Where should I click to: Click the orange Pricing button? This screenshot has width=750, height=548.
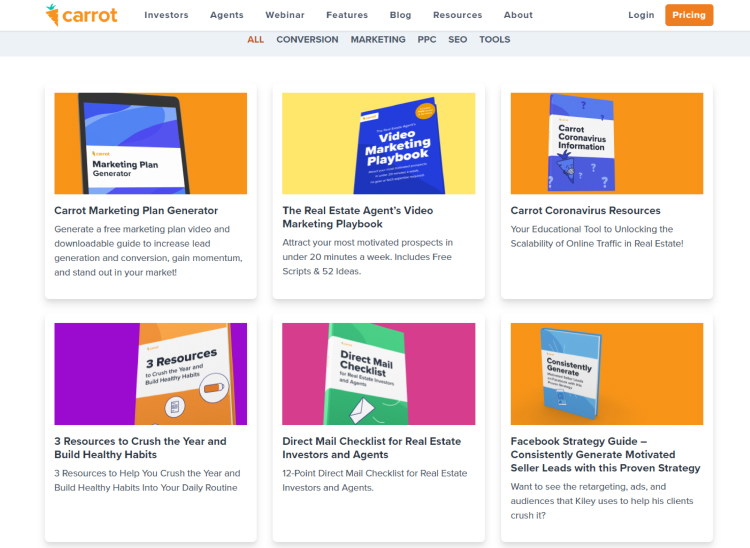pos(689,15)
